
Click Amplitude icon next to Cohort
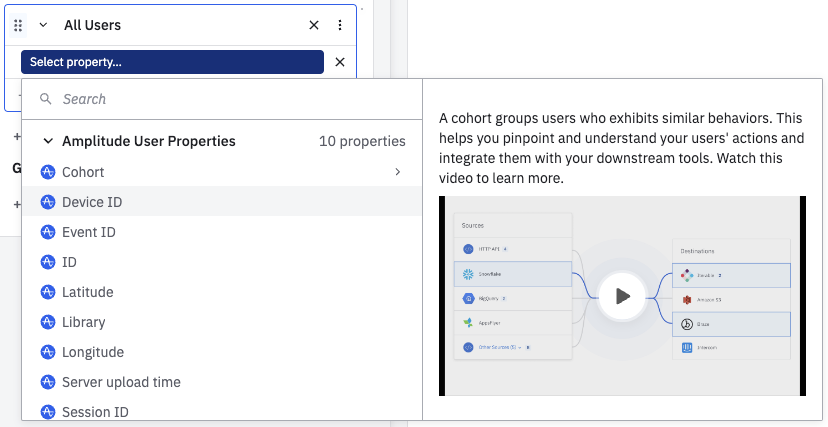48,172
